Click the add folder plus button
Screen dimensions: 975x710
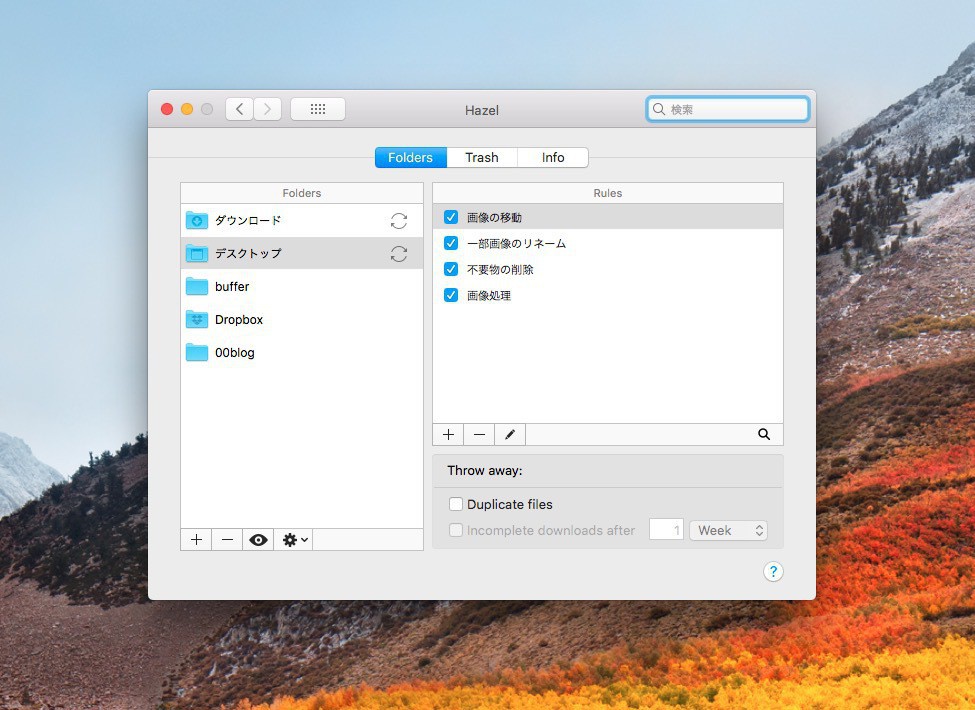196,540
